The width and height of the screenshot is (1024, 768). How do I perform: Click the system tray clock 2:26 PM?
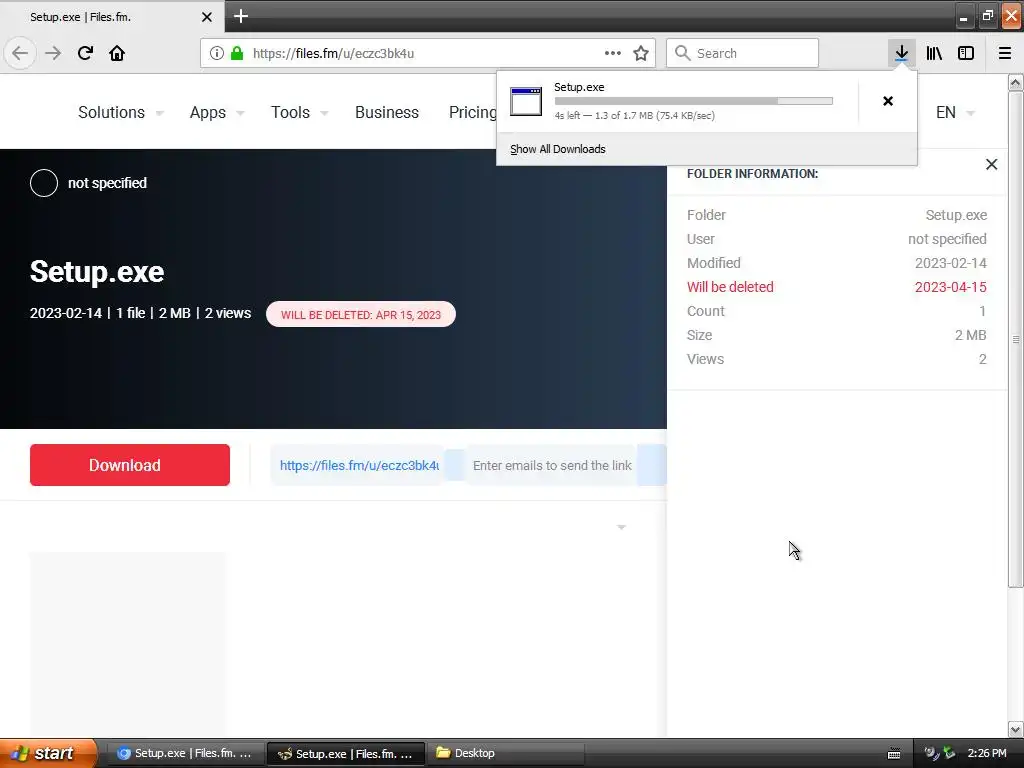click(987, 753)
